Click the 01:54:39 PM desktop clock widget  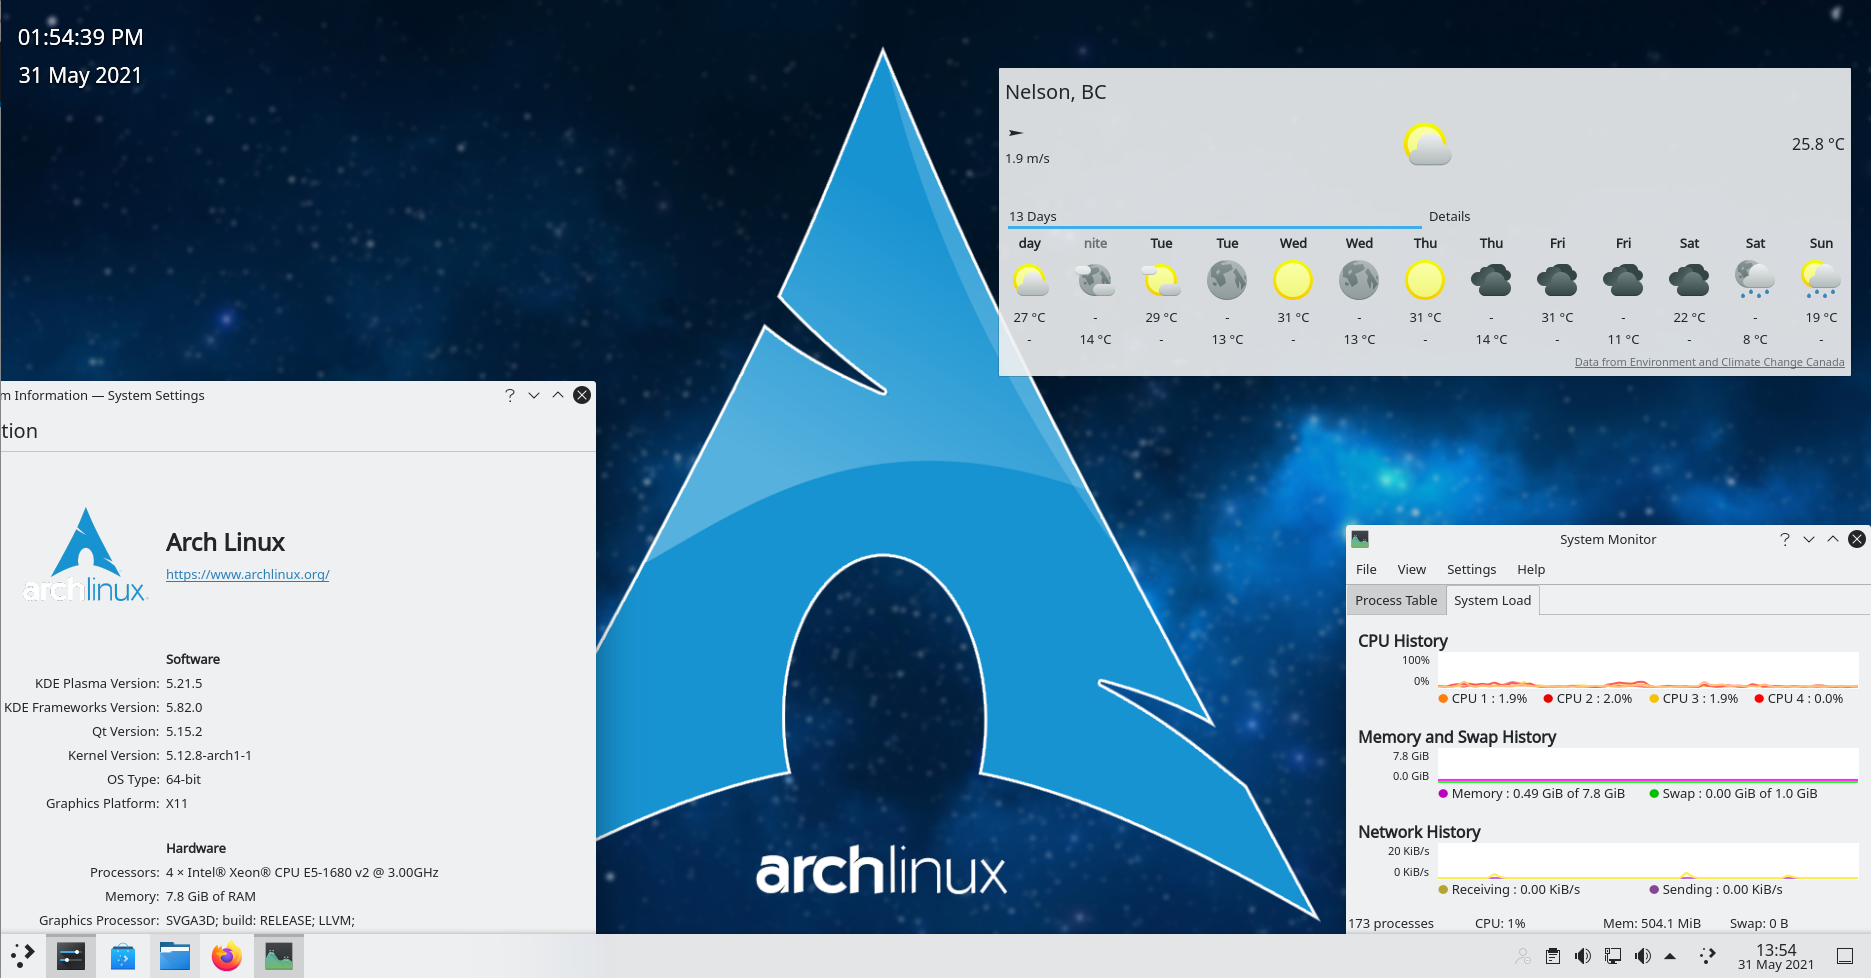81,37
